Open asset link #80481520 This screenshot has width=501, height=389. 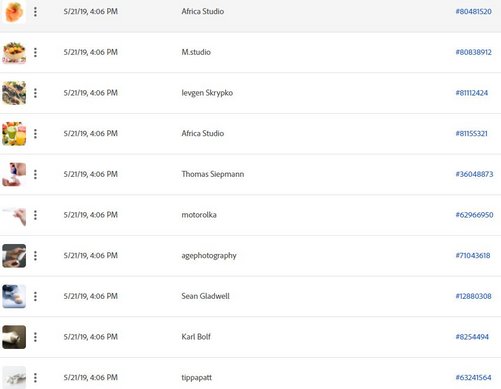pyautogui.click(x=473, y=12)
